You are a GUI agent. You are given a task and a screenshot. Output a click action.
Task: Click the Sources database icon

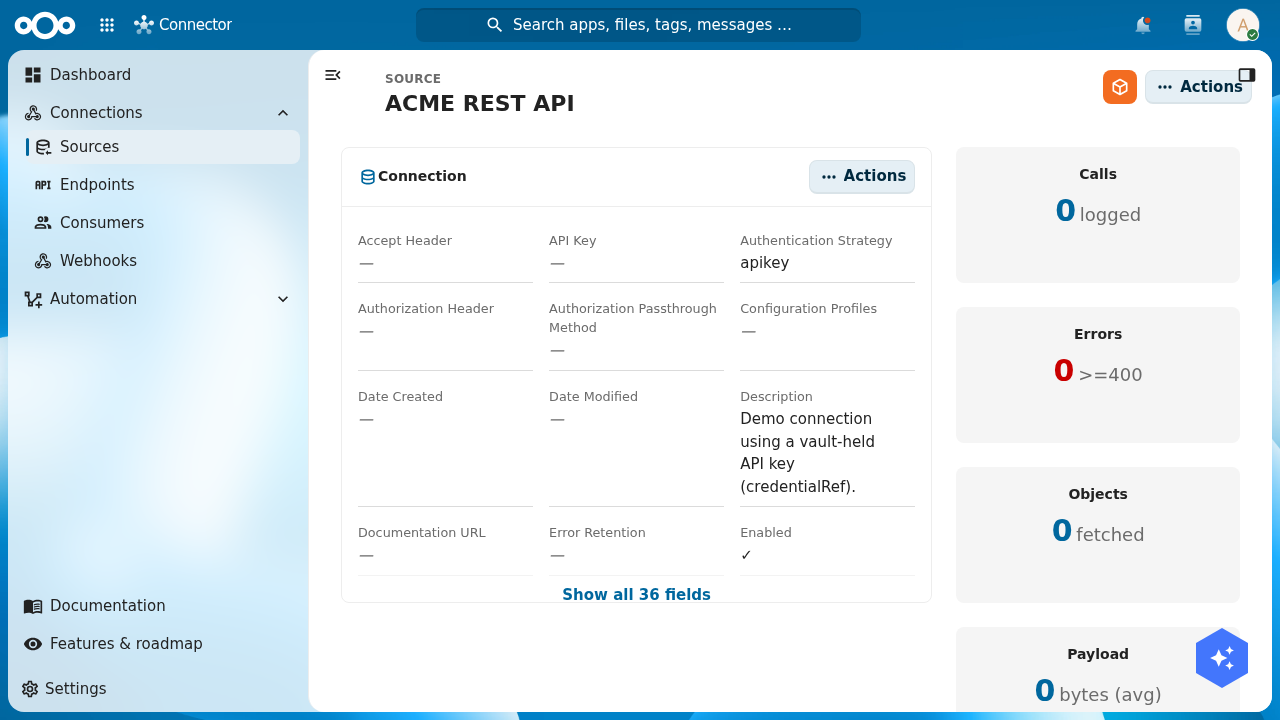point(43,147)
